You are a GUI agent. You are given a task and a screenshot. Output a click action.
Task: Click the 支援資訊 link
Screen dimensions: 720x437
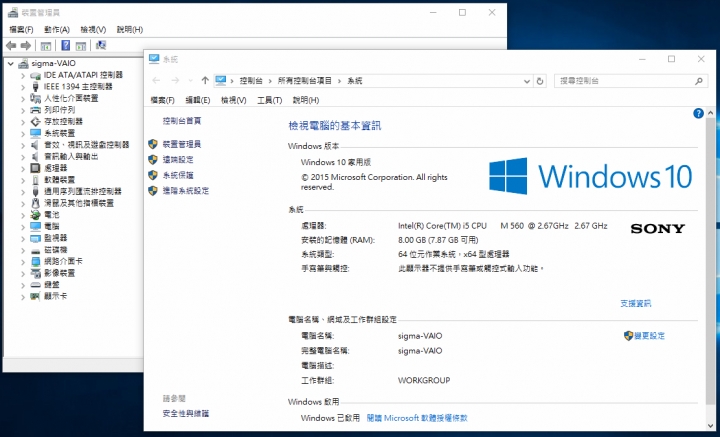point(636,303)
